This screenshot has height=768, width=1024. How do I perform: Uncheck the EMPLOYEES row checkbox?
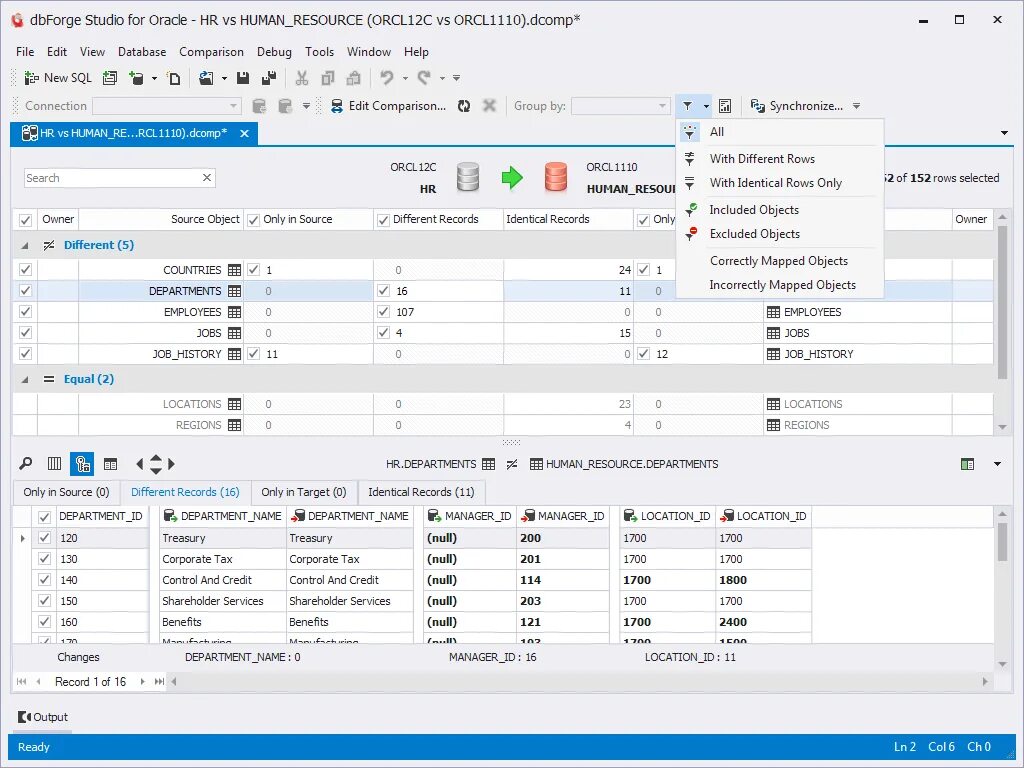[25, 312]
